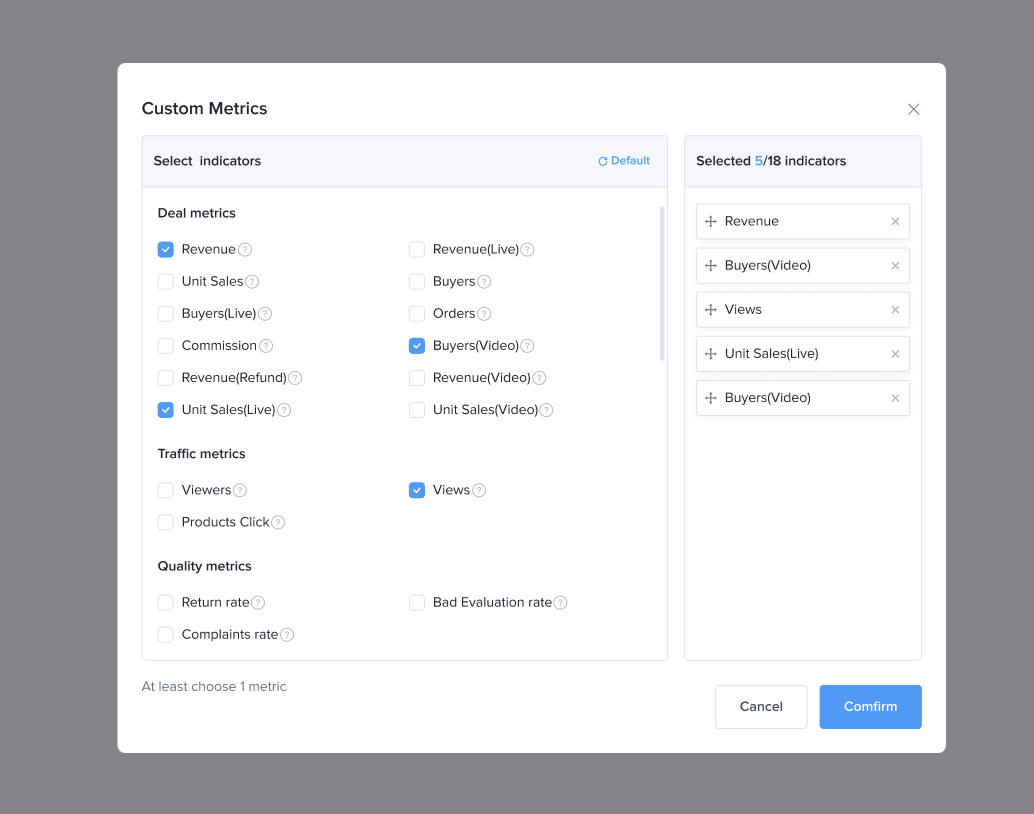Enable the Unit Sales checkbox
The height and width of the screenshot is (814, 1034).
click(166, 282)
